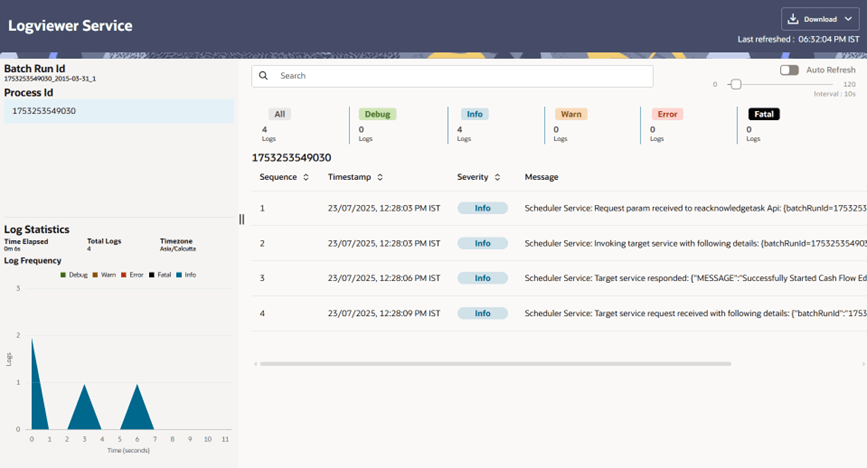Click the Last refreshed time text
Screen dimensions: 867x468
pyautogui.click(x=798, y=39)
